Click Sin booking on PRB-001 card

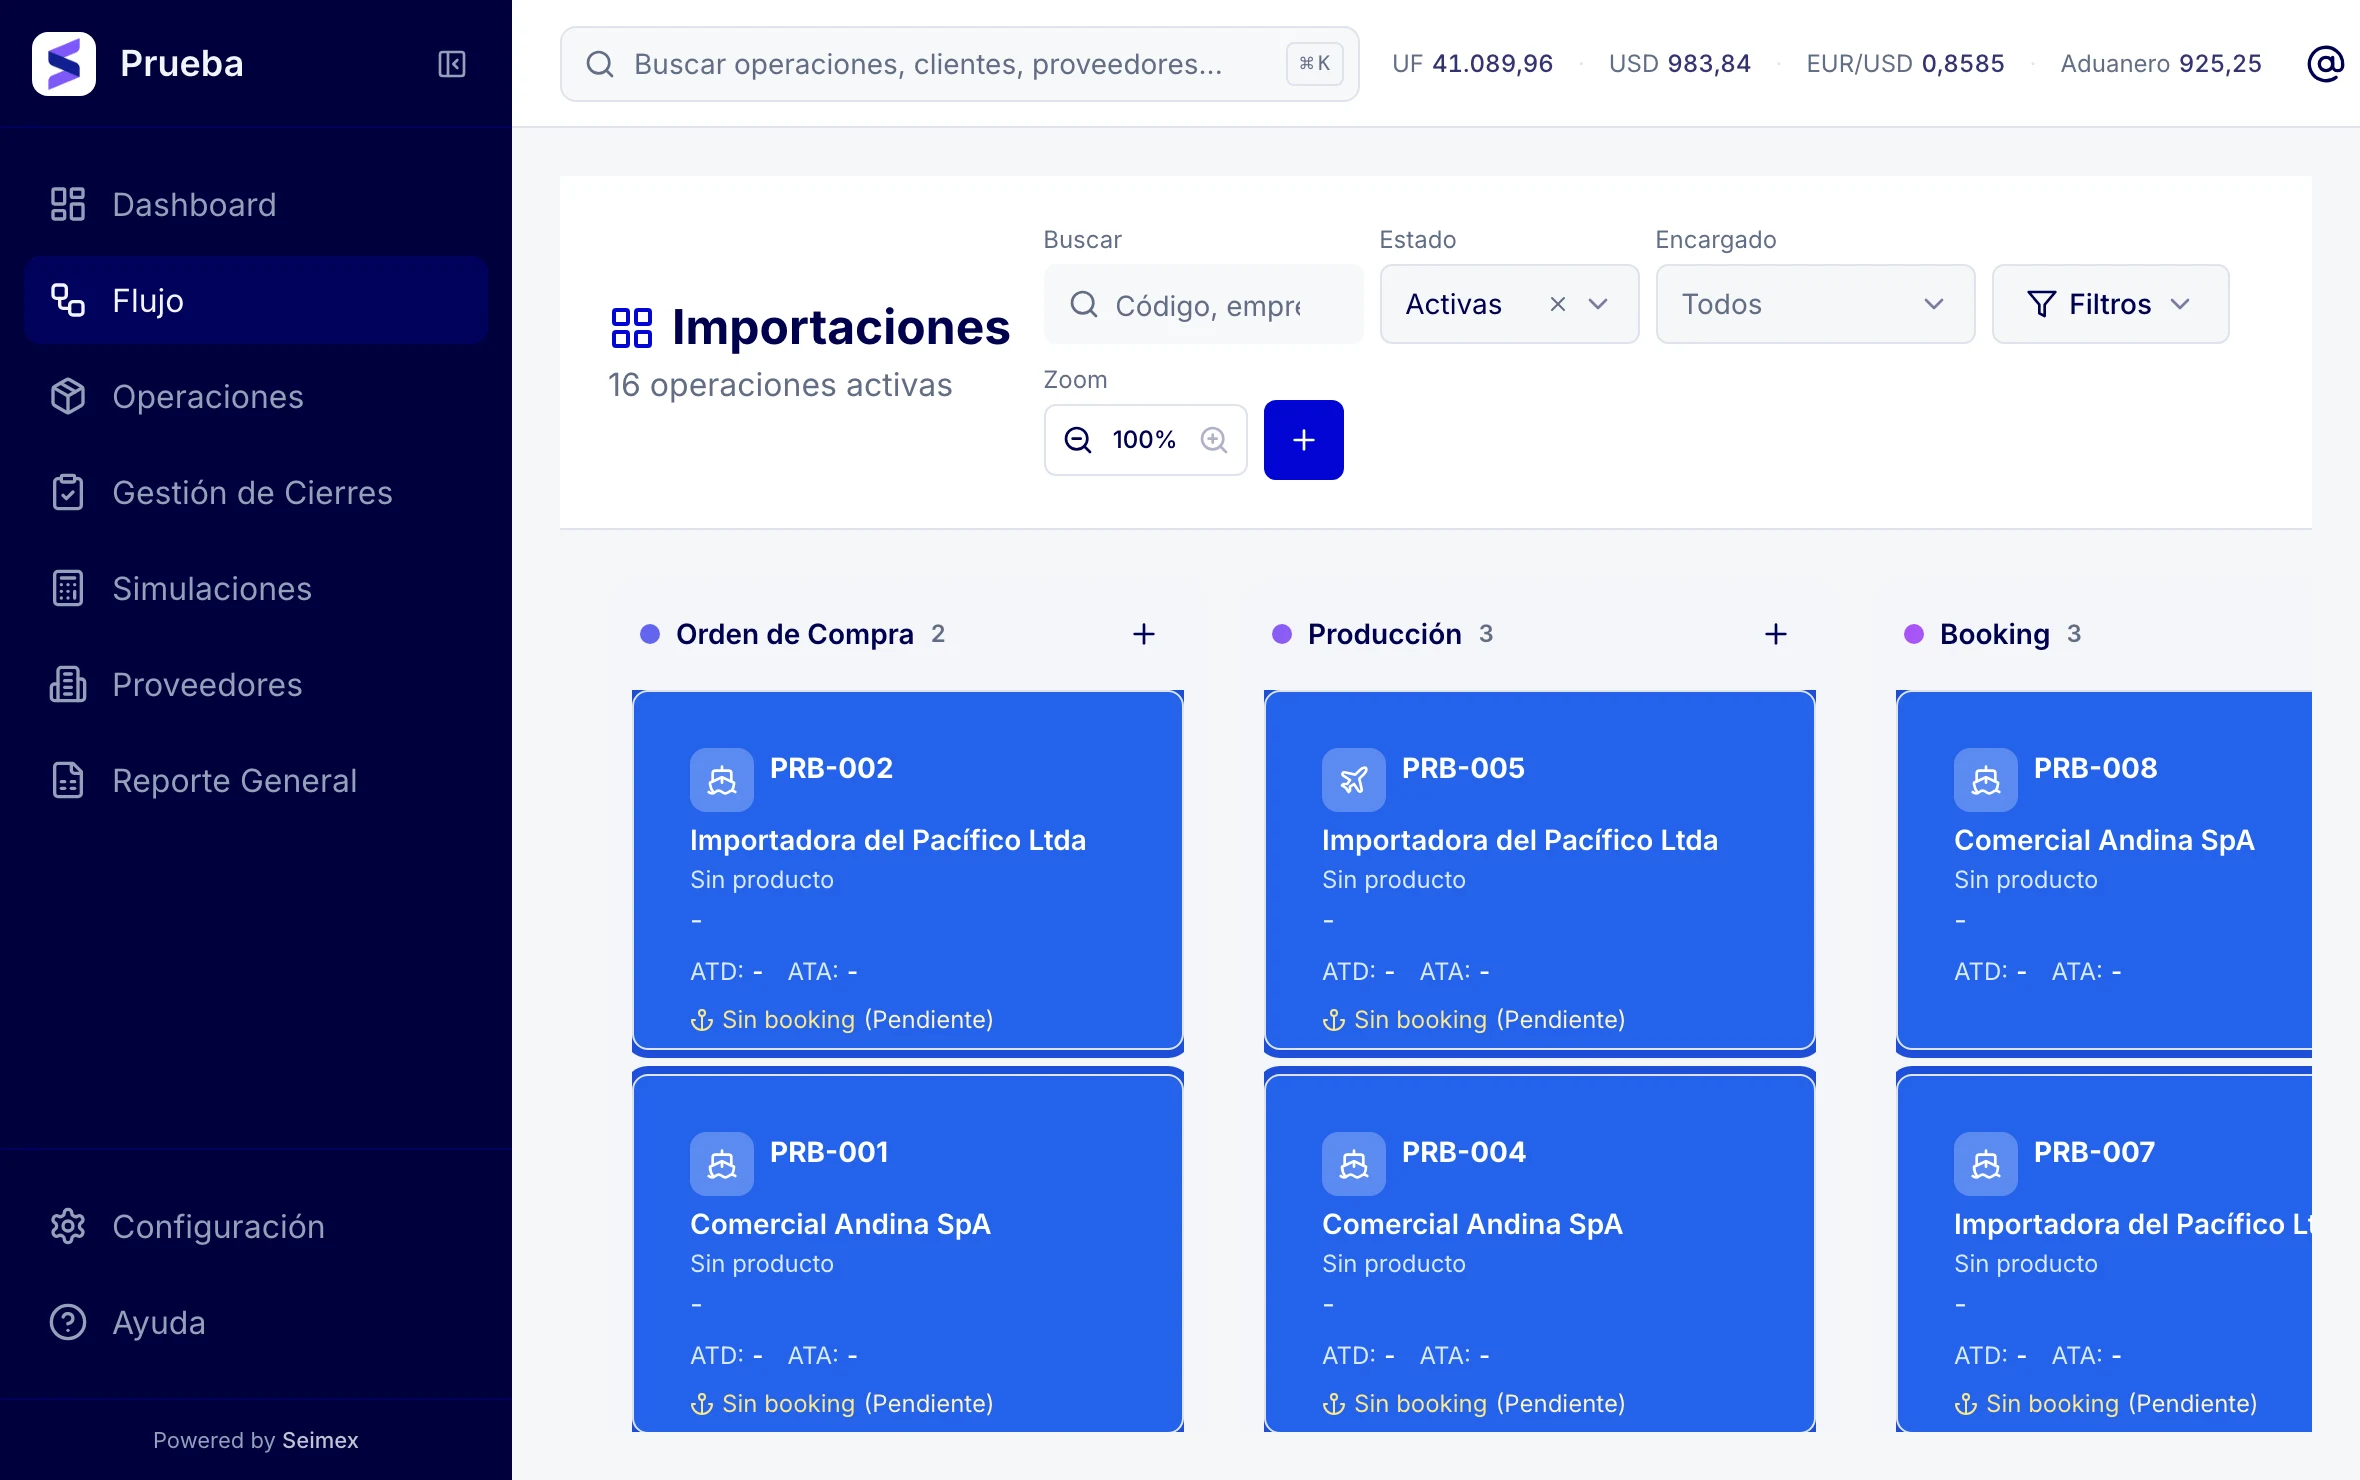pyautogui.click(x=788, y=1403)
